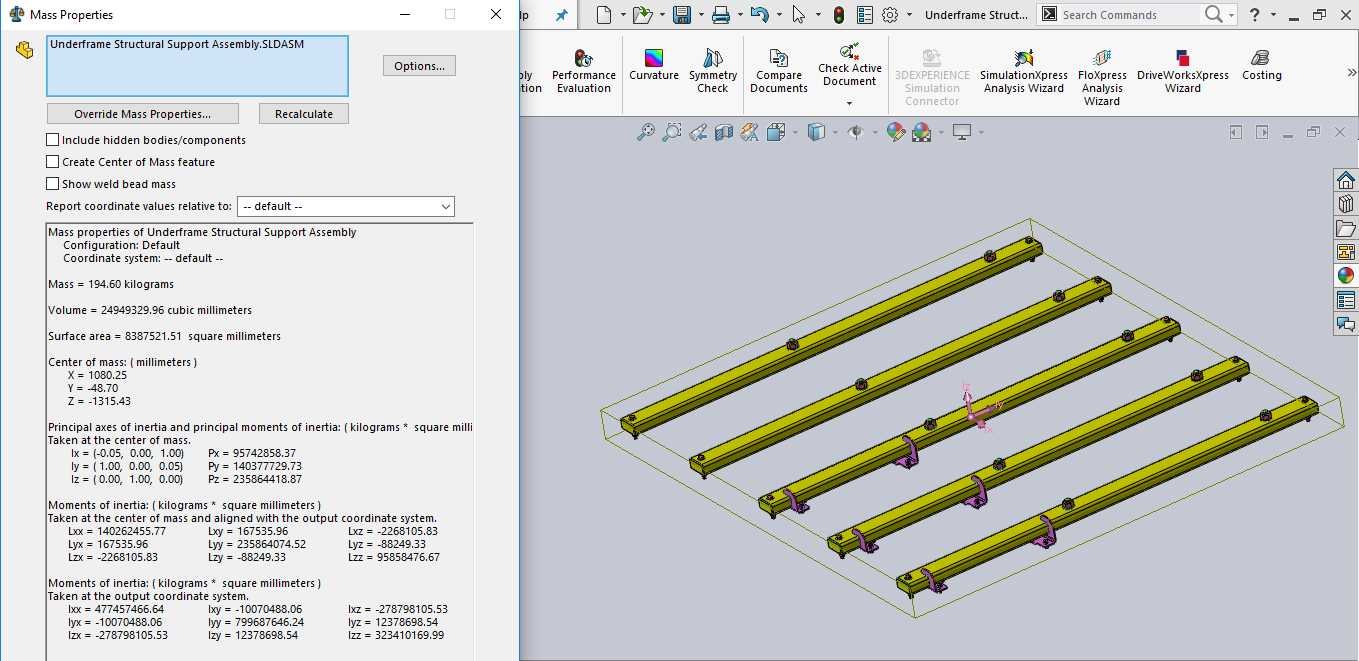1359x661 pixels.
Task: Tick the Create Center of Mass feature checkbox
Action: tap(53, 162)
